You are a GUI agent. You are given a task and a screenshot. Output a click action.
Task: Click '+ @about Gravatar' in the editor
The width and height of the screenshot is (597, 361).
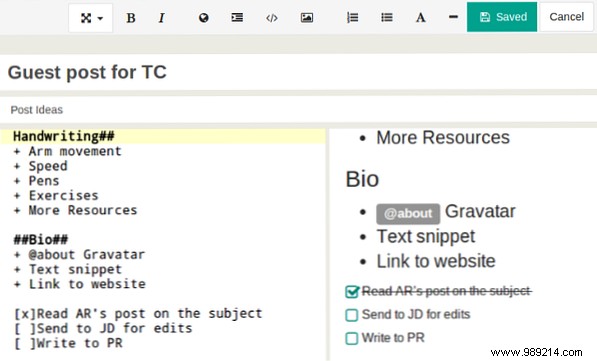click(x=79, y=254)
